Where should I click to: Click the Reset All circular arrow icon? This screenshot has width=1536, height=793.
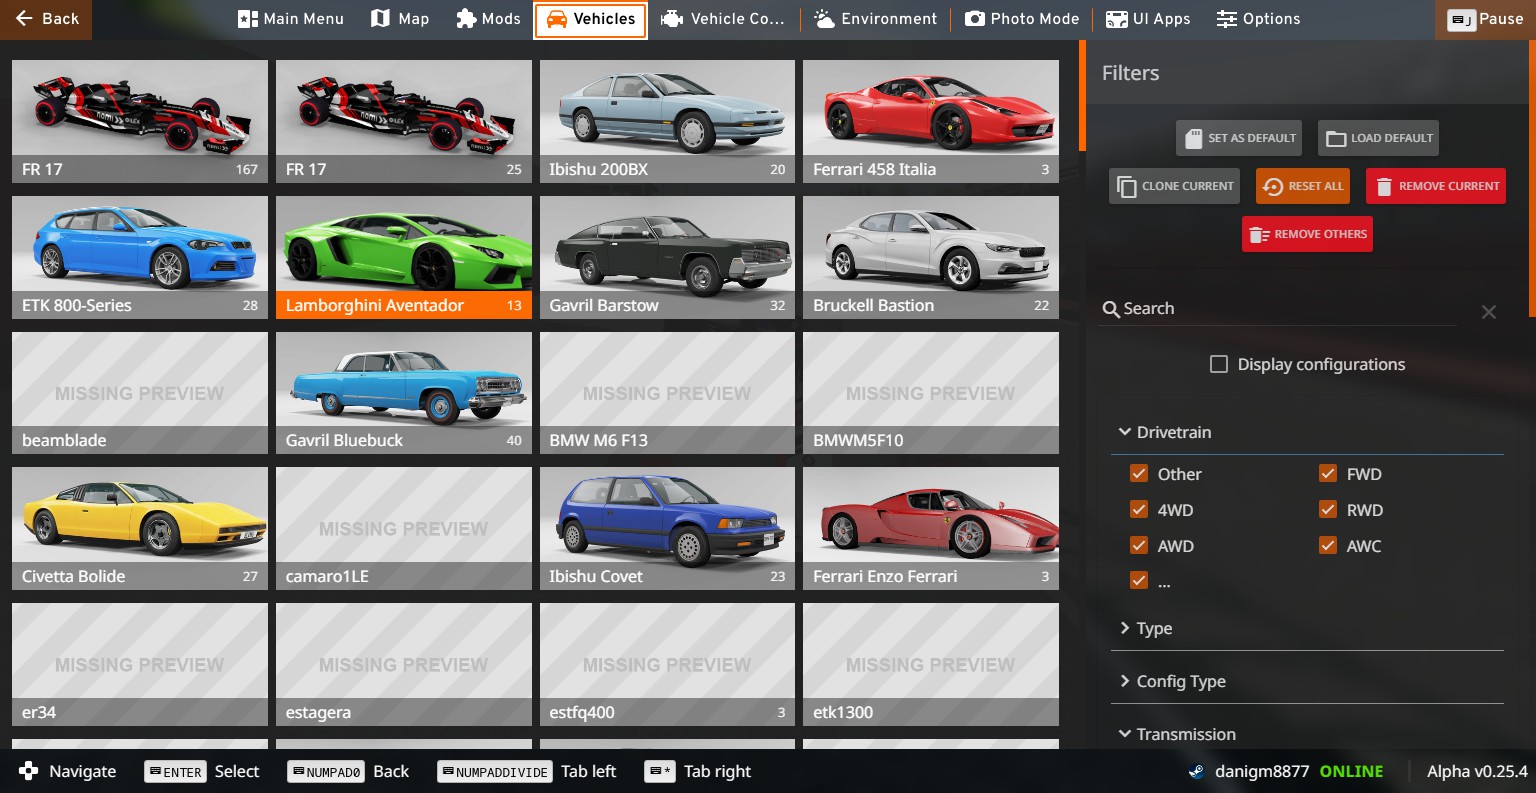(1272, 186)
